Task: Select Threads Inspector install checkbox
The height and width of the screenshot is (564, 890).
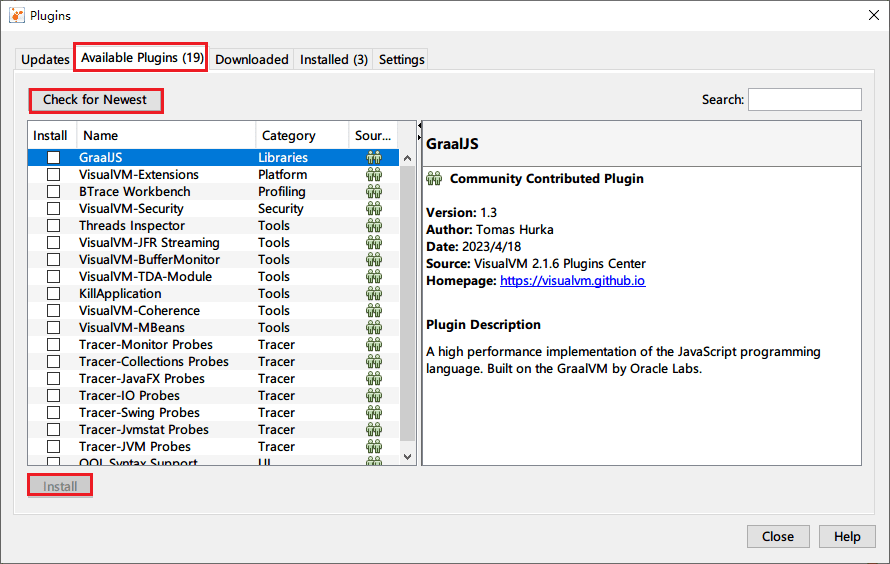Action: tap(53, 226)
